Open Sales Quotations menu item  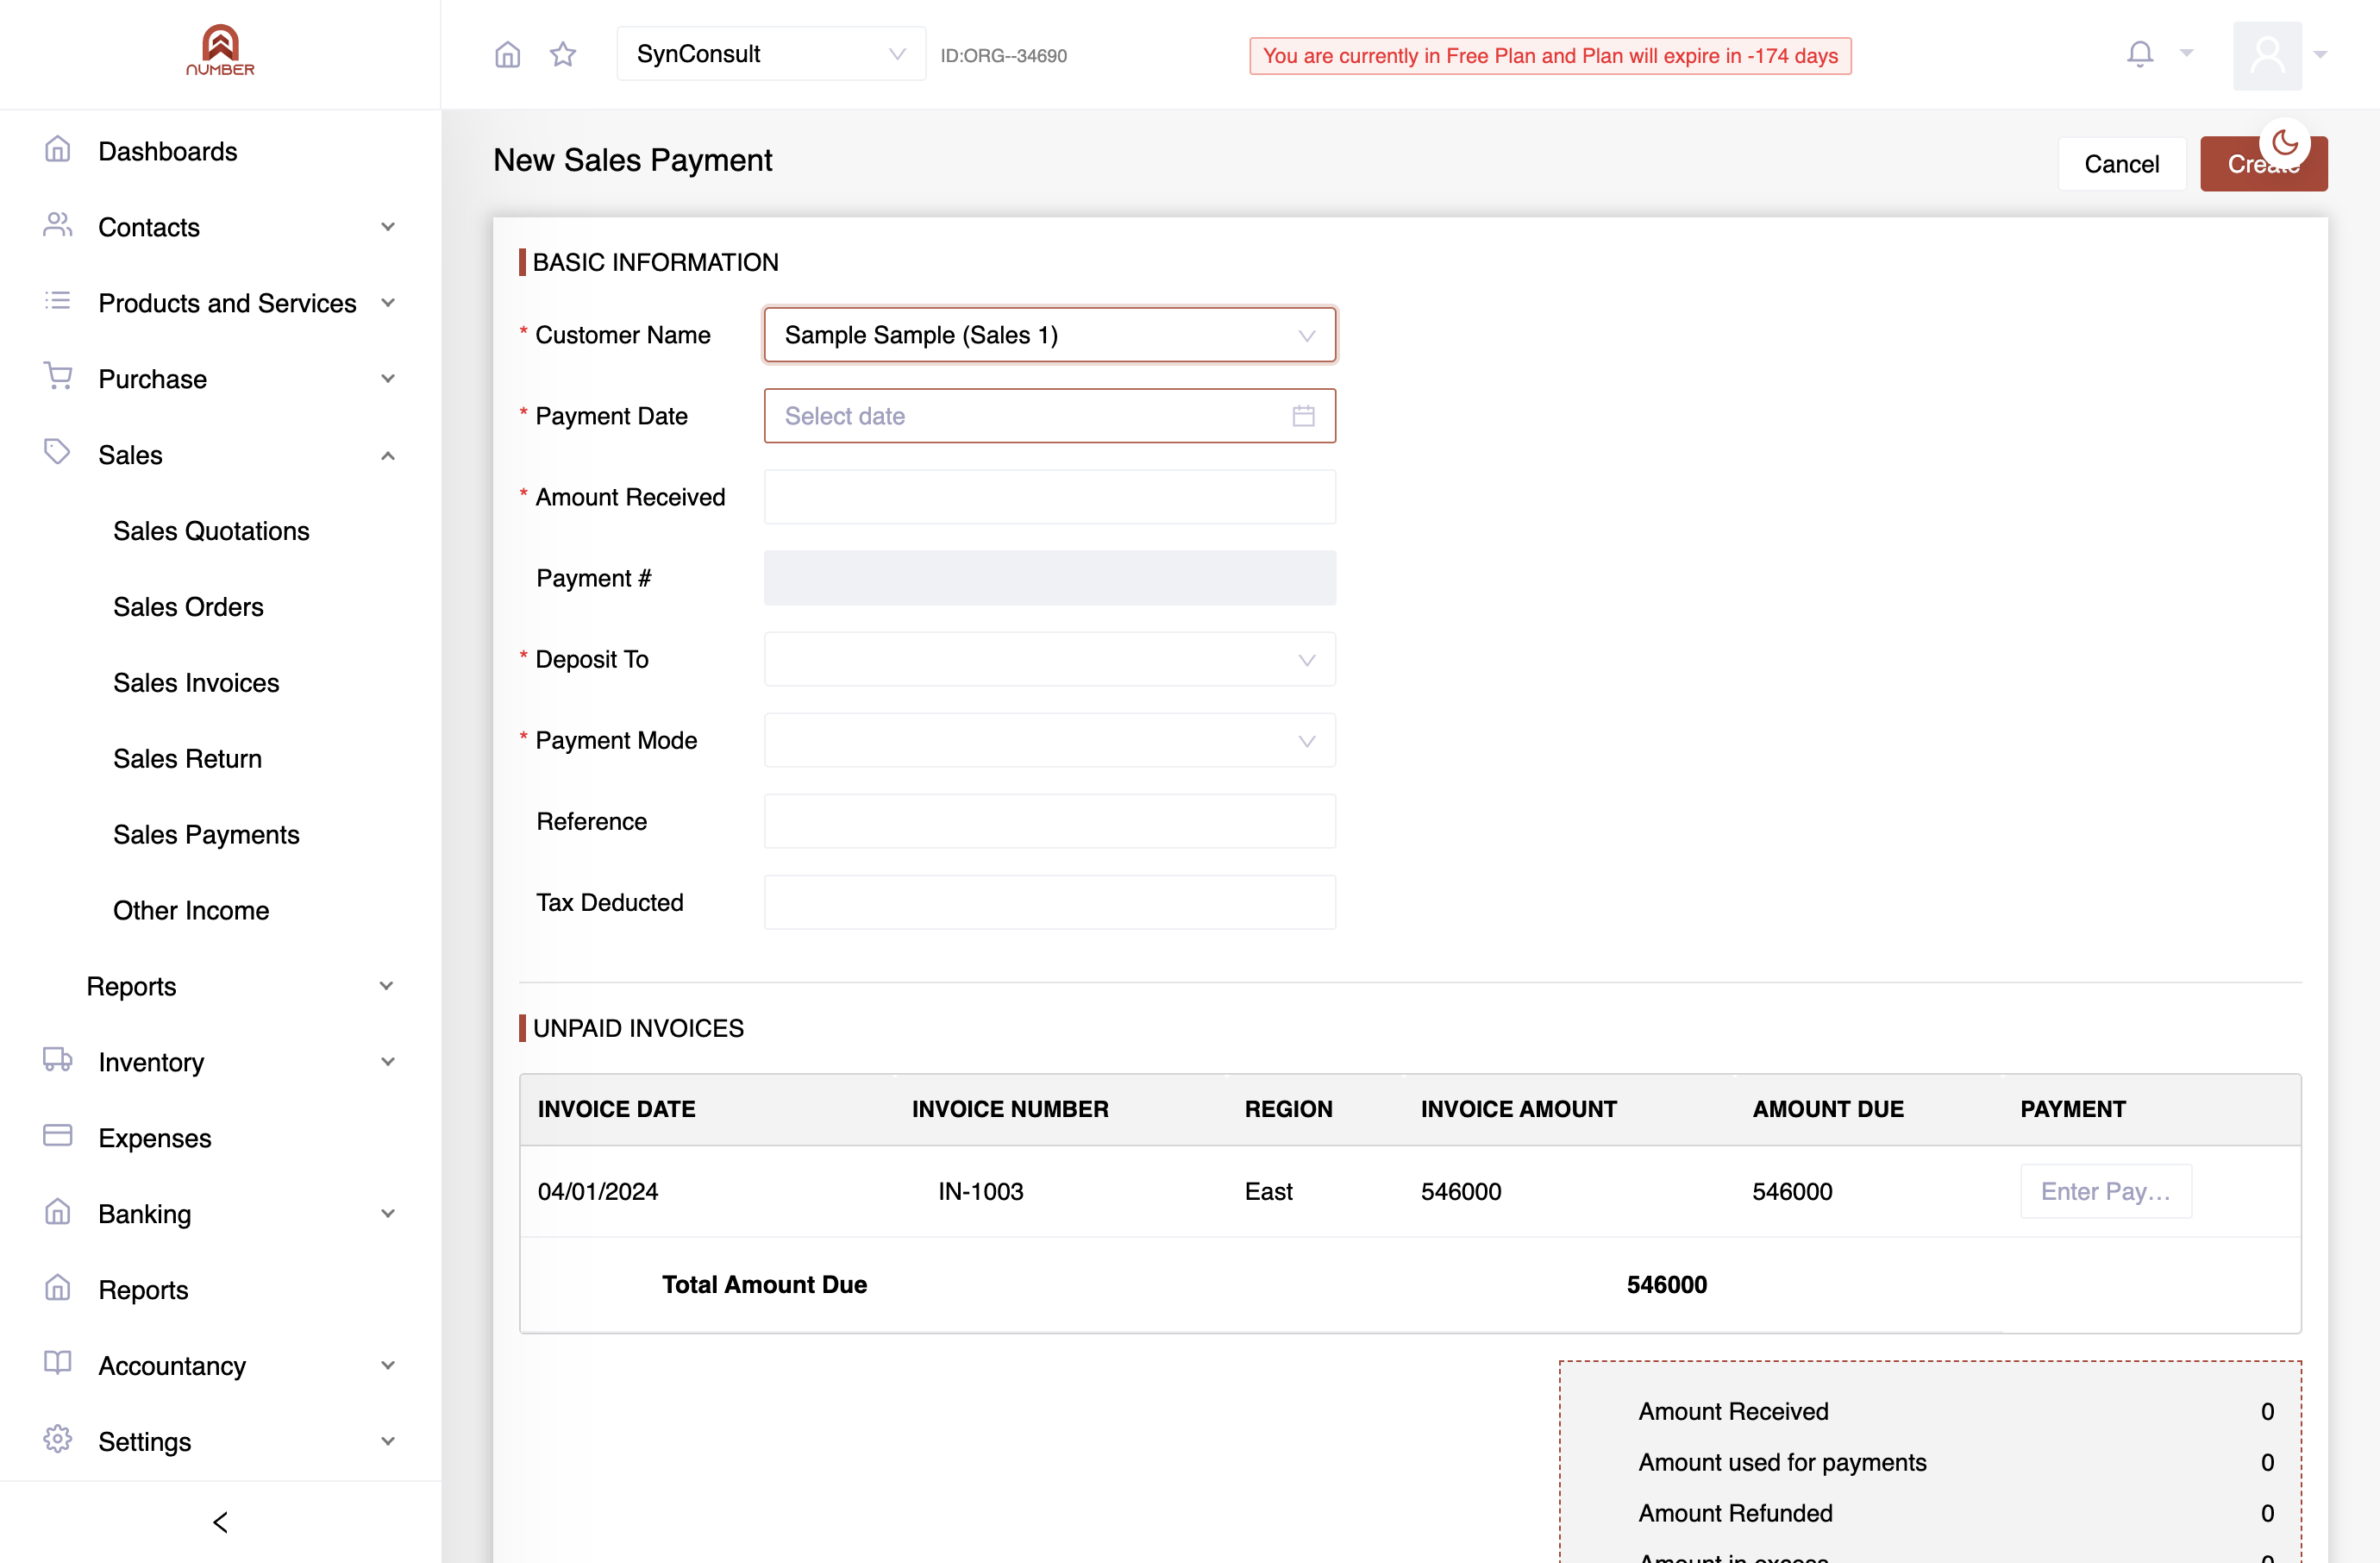point(211,531)
